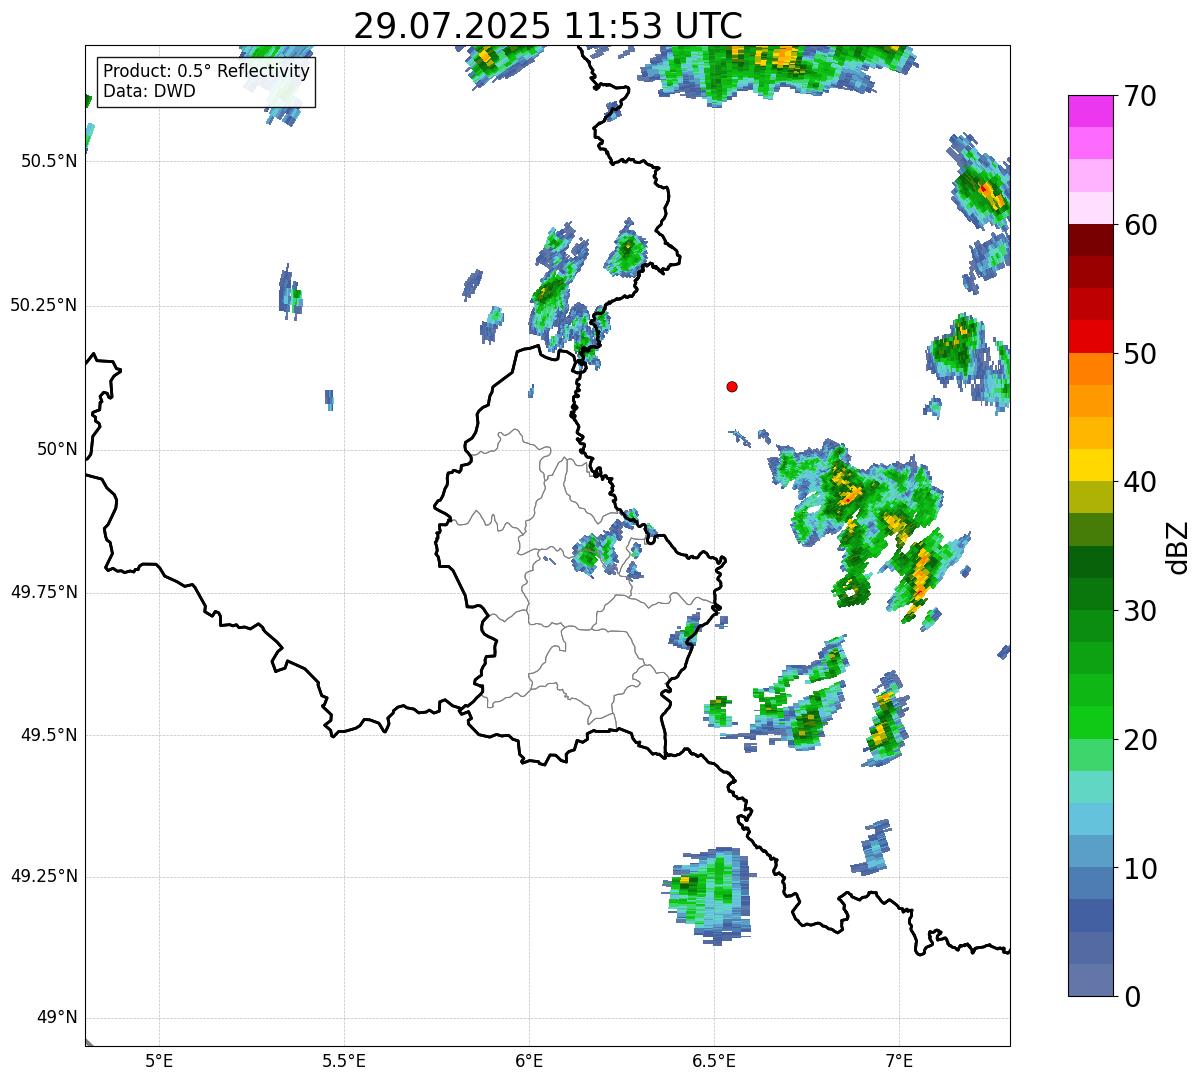Click the 49°N latitude label
Image resolution: width=1202 pixels, height=1081 pixels.
(57, 1018)
